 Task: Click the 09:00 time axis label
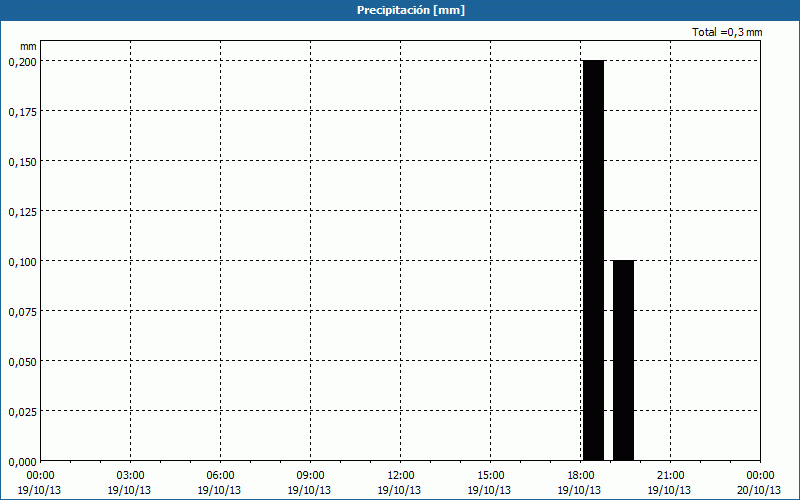tap(310, 476)
